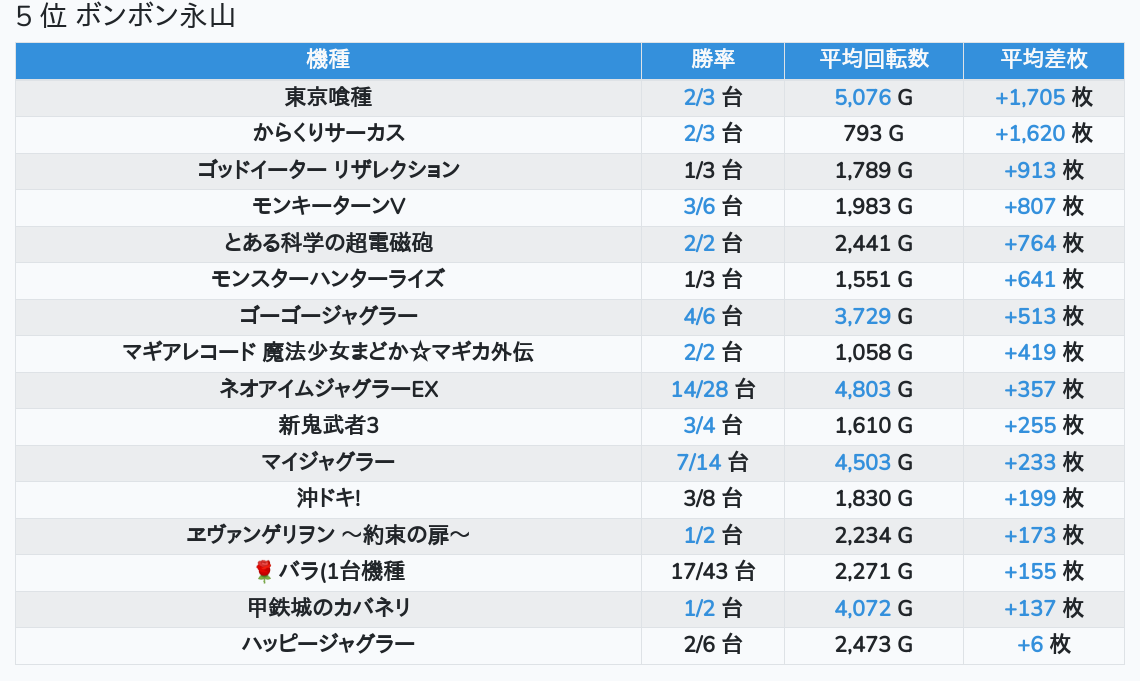
Task: Open the 2/3 win rate link for 東京喰種
Action: click(x=699, y=98)
